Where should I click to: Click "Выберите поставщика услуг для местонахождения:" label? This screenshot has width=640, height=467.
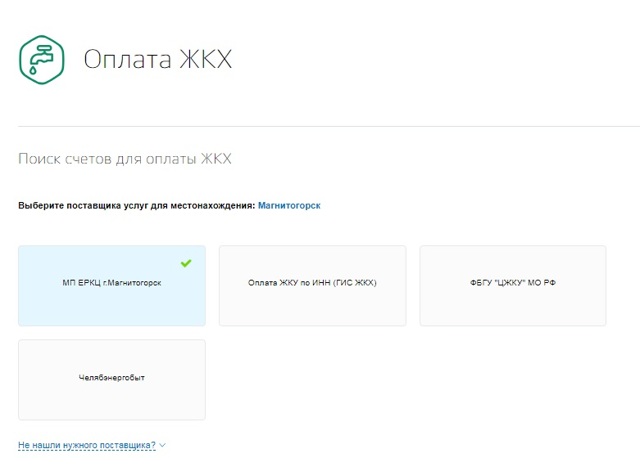pyautogui.click(x=137, y=205)
